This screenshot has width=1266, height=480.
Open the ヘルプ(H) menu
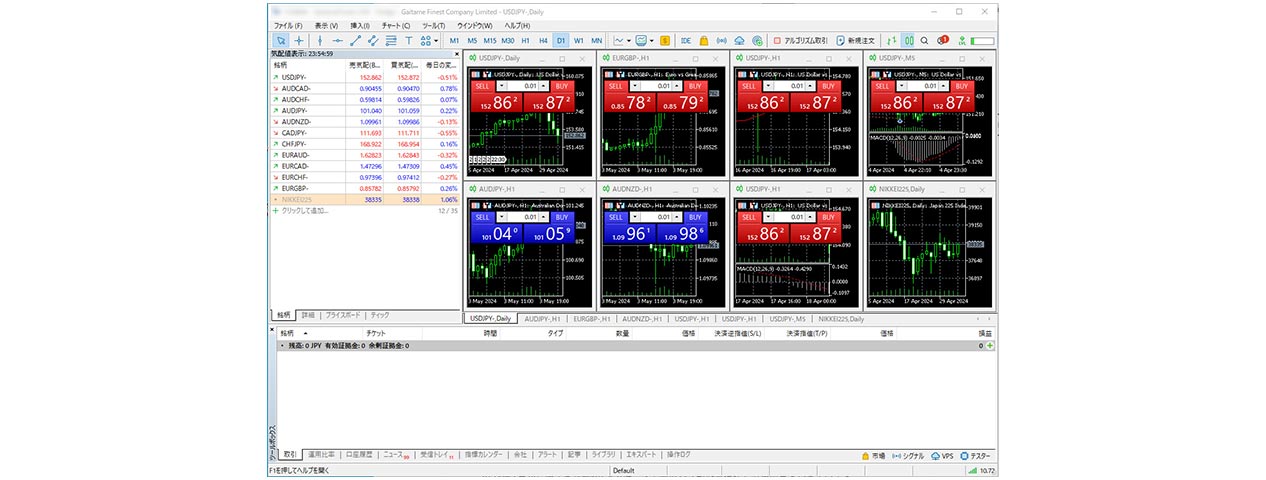[518, 24]
